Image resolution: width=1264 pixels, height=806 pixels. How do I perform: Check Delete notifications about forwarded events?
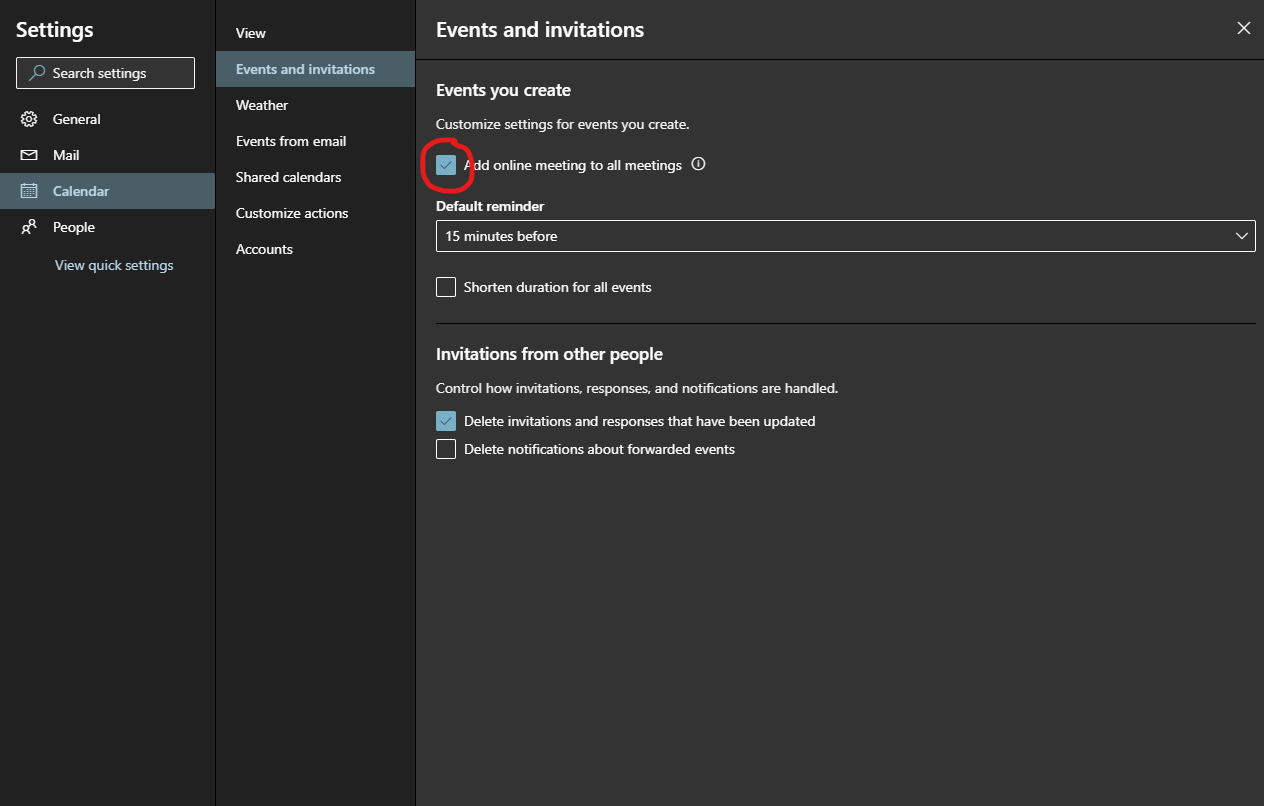[x=446, y=449]
